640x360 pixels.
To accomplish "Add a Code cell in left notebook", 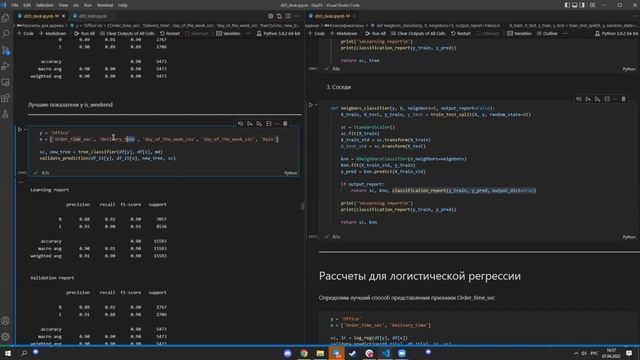I will [25, 33].
